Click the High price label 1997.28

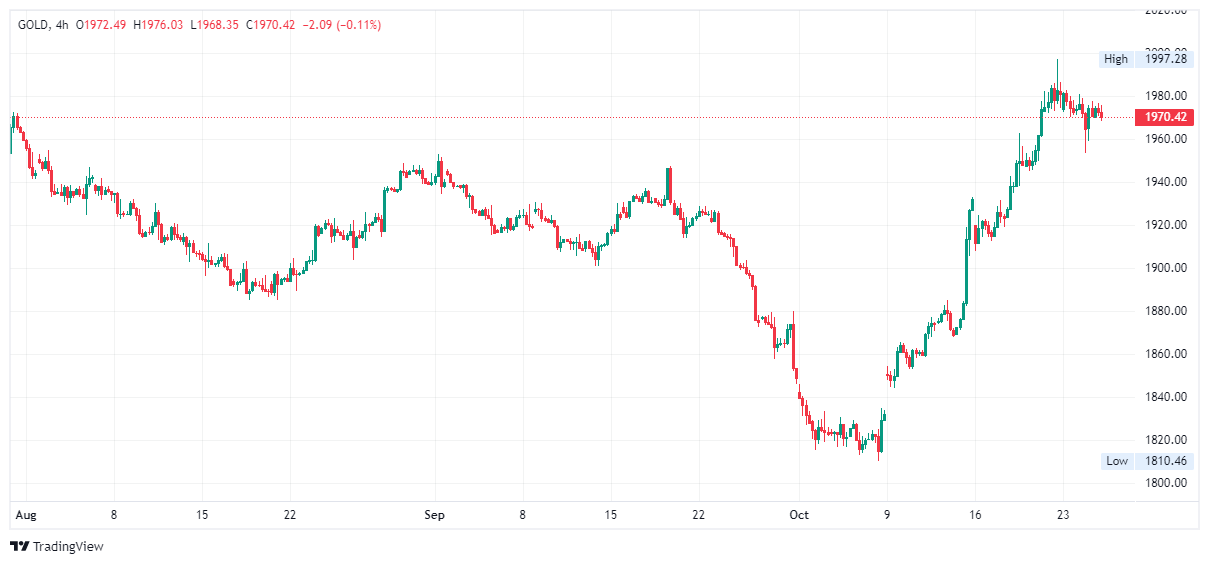click(1166, 59)
